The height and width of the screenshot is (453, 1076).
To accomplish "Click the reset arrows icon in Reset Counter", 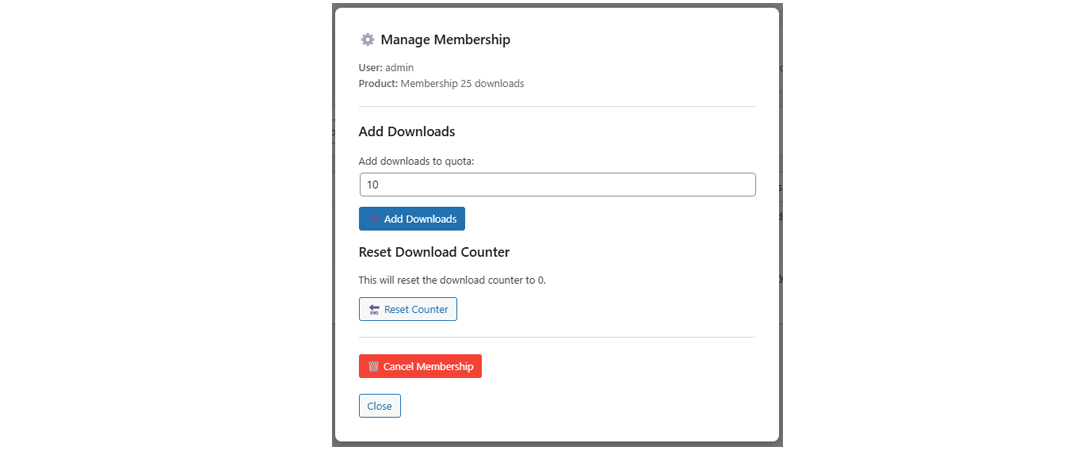I will click(x=374, y=310).
